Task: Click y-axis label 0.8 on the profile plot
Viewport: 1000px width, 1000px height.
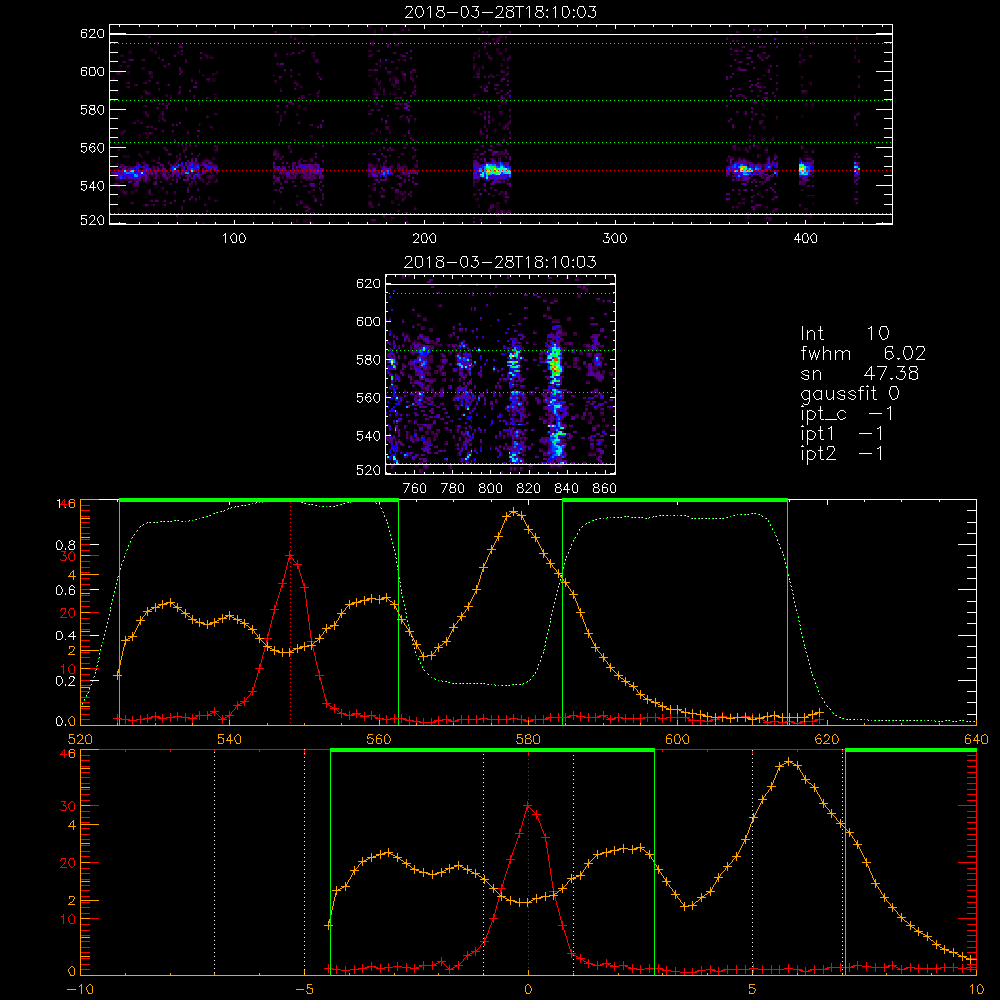Action: pyautogui.click(x=66, y=545)
